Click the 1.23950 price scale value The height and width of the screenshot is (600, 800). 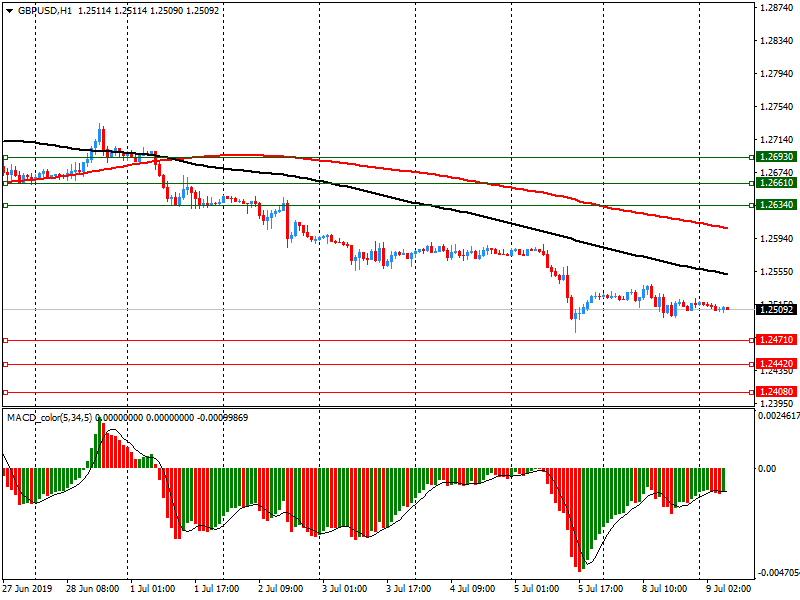(777, 404)
